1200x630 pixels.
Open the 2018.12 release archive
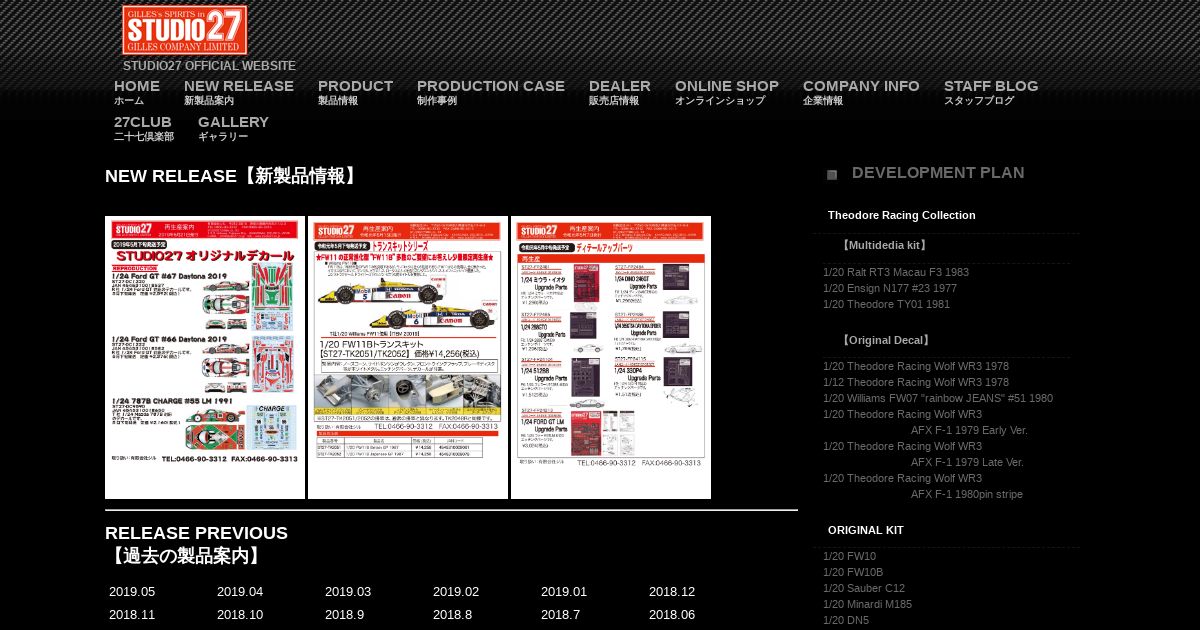(672, 592)
